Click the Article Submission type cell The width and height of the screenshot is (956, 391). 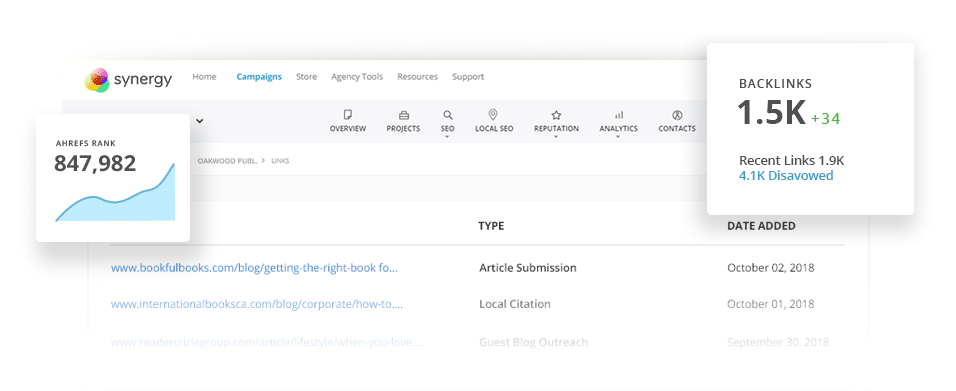click(528, 268)
